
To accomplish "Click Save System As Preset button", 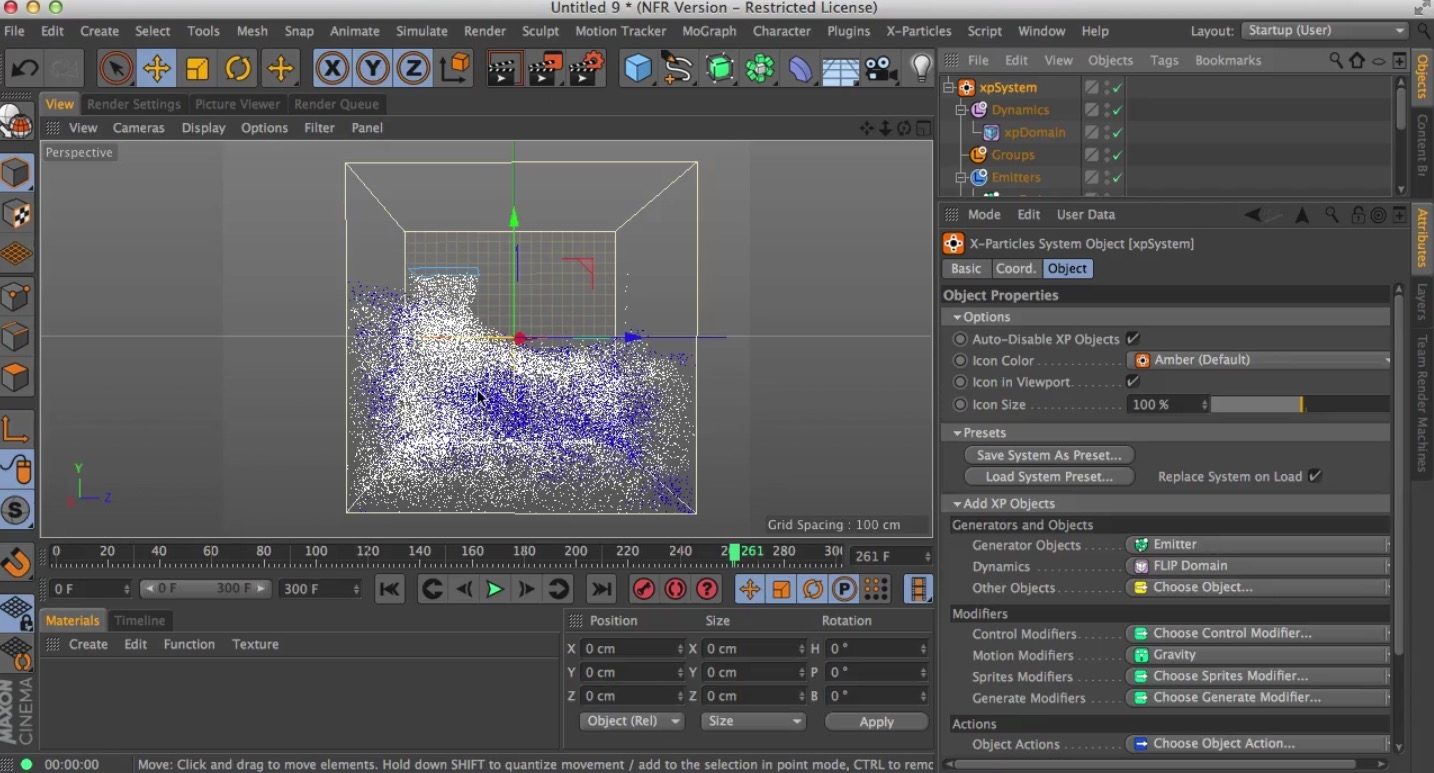I will tap(1050, 455).
